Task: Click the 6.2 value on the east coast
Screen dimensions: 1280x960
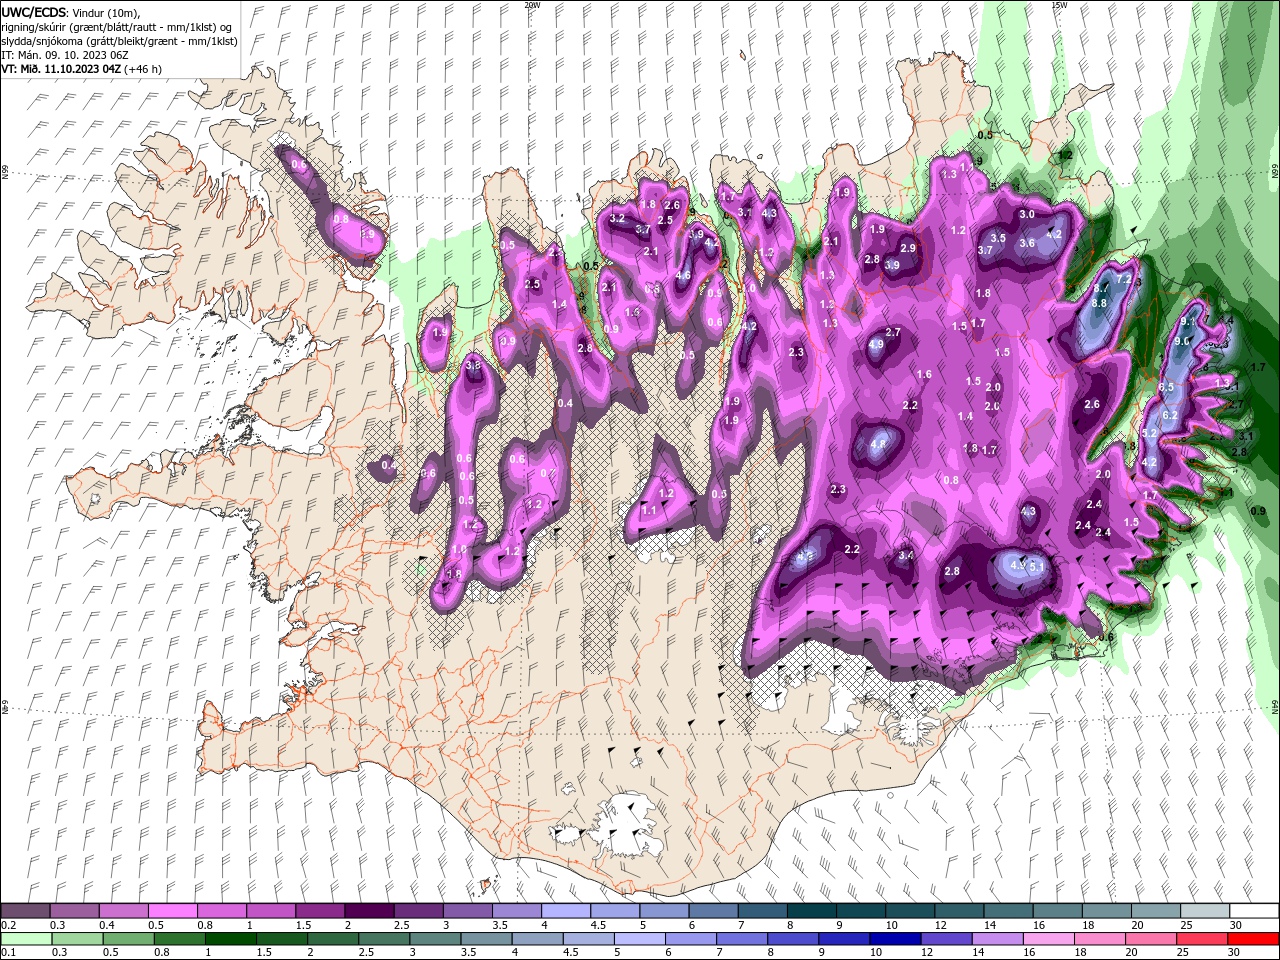Action: pos(1170,414)
